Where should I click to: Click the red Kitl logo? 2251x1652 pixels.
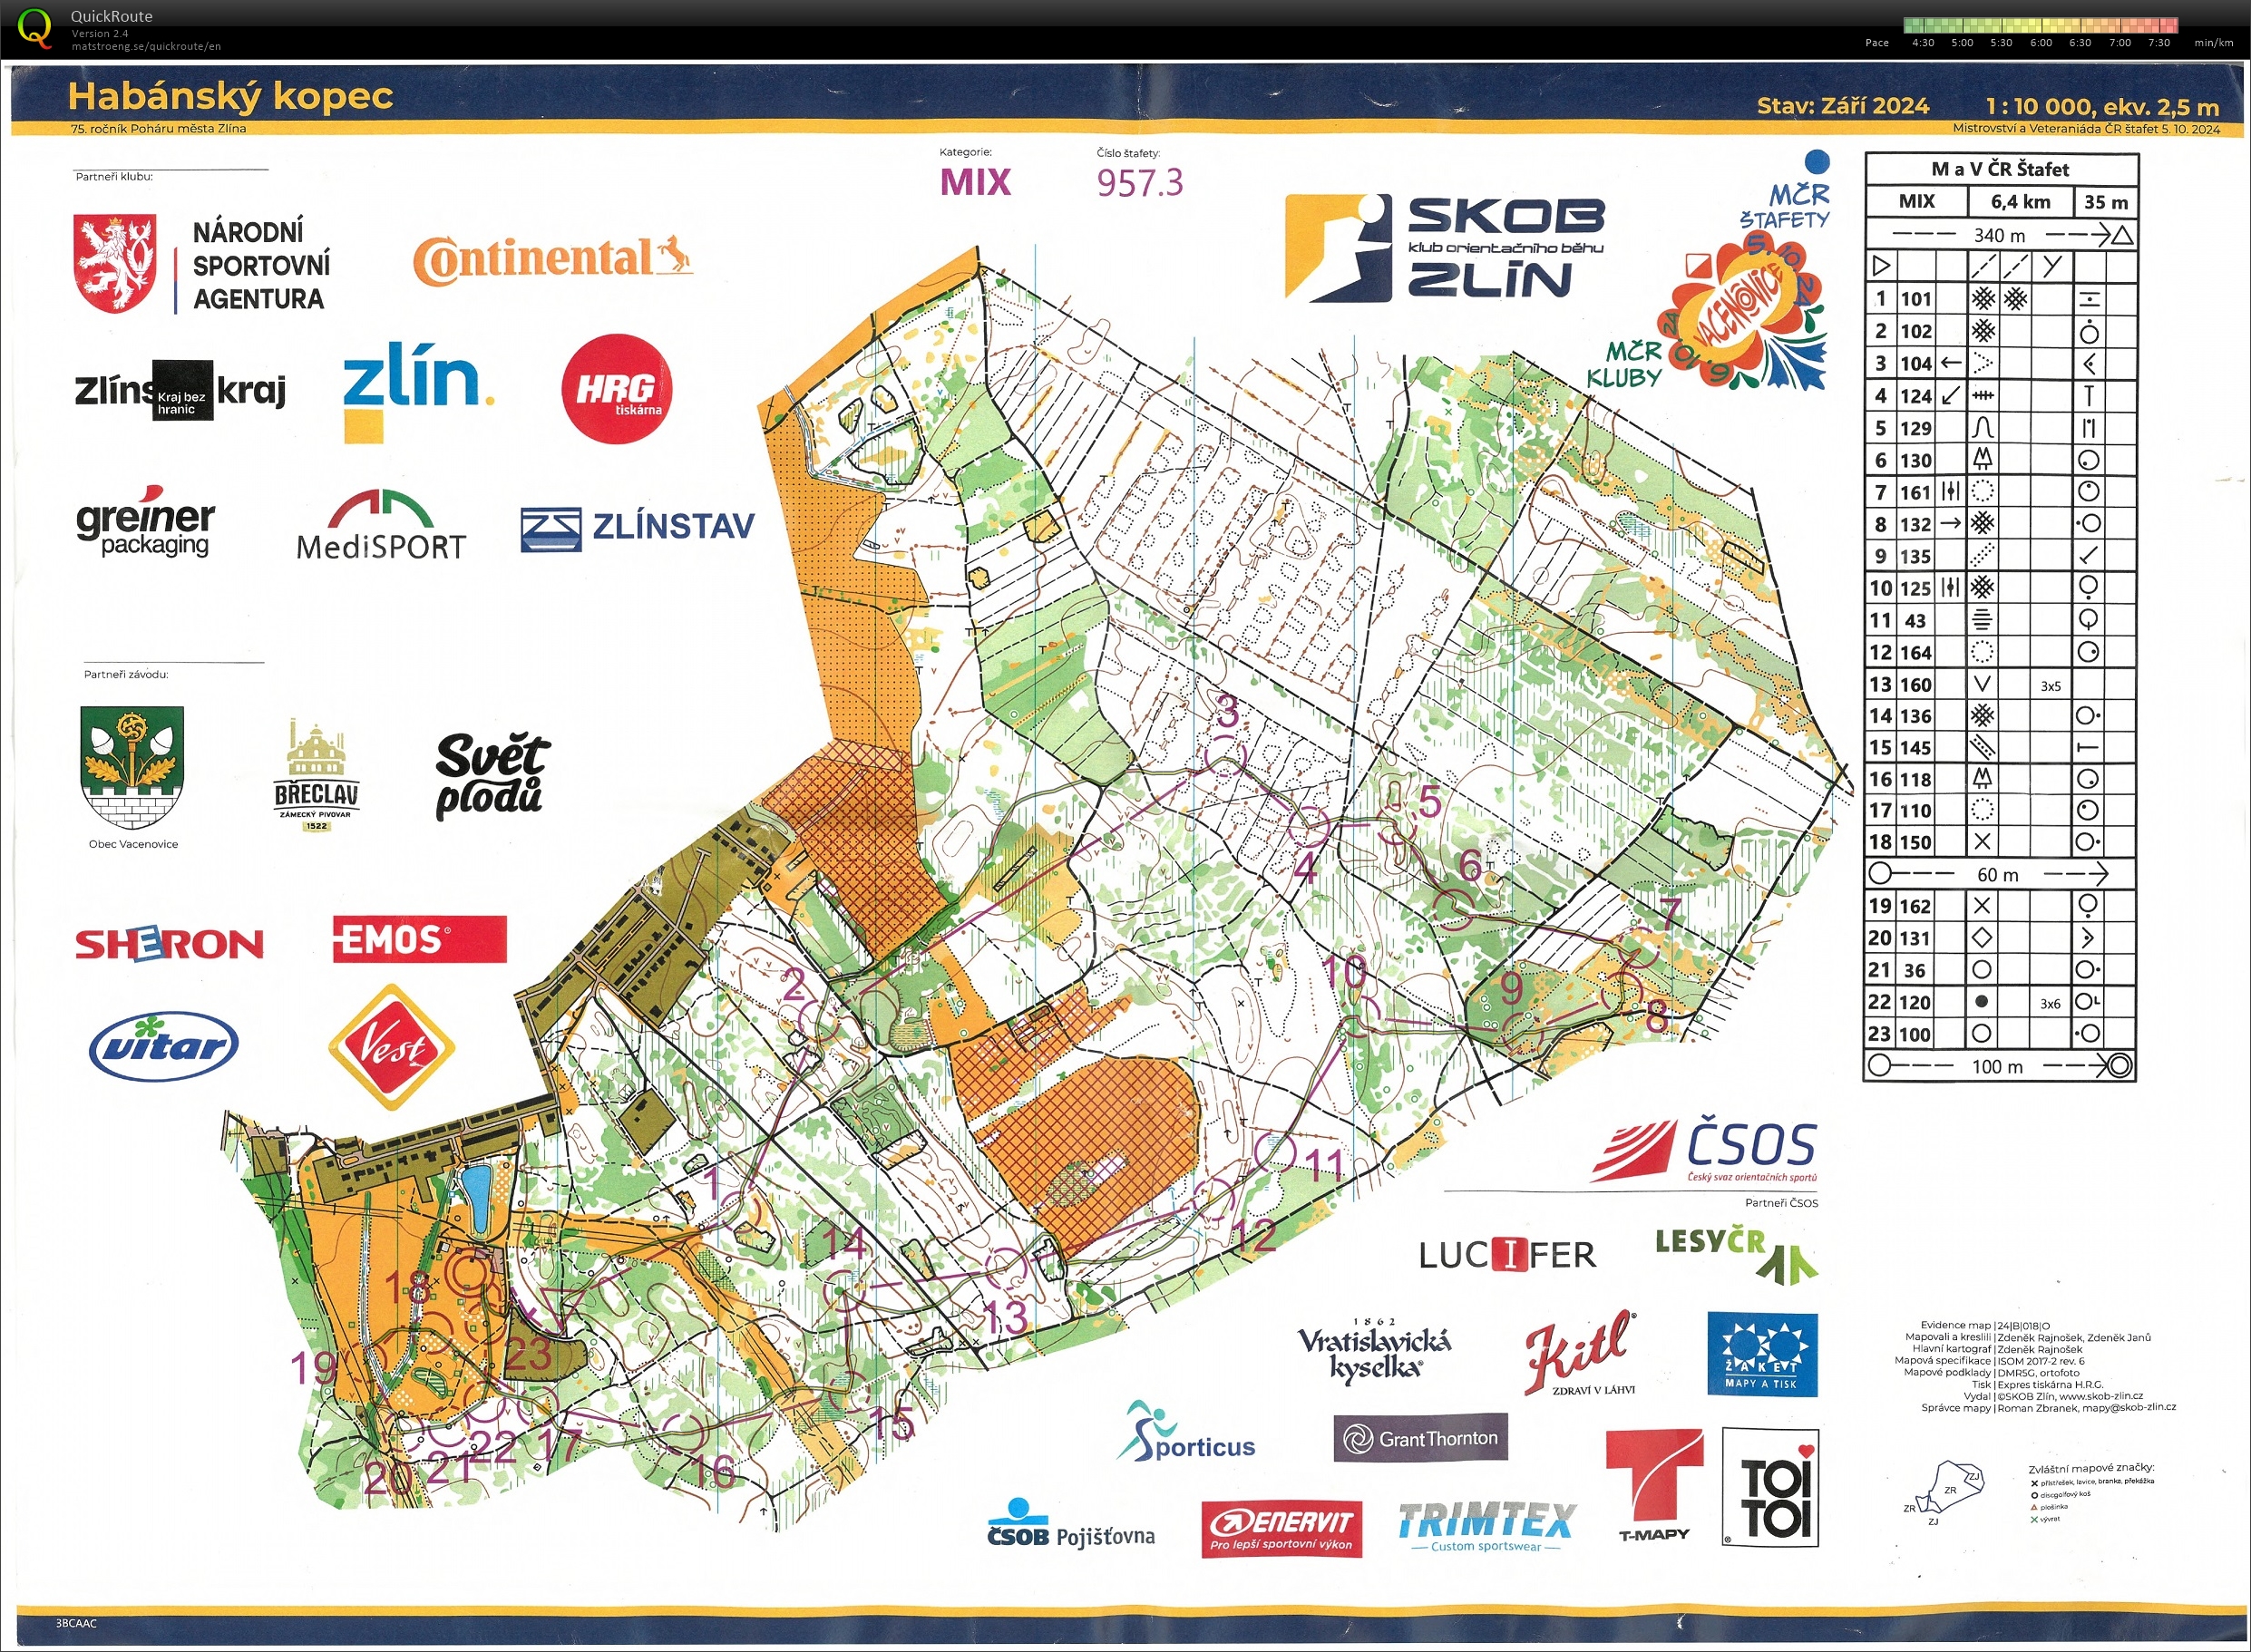tap(1580, 1353)
